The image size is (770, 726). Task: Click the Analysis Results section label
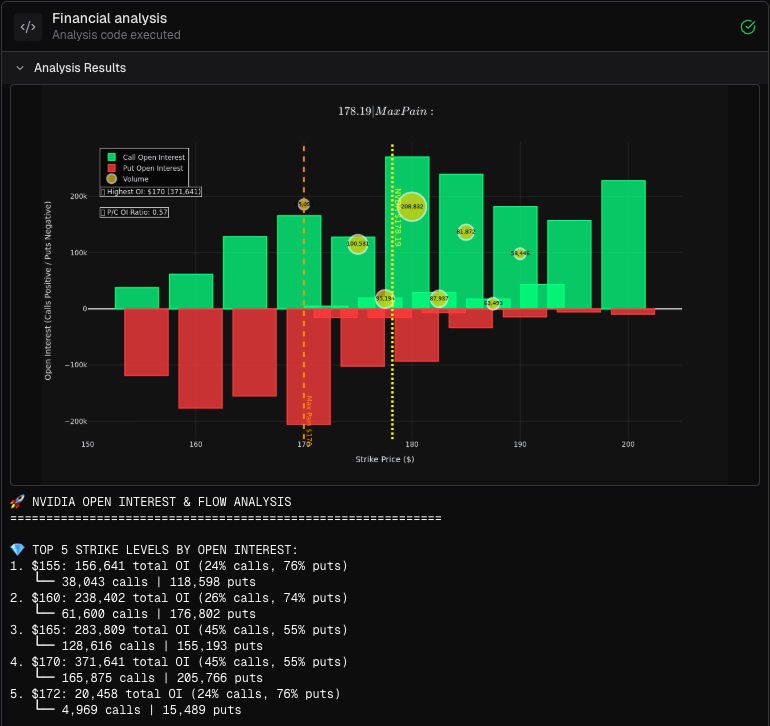[x=80, y=68]
